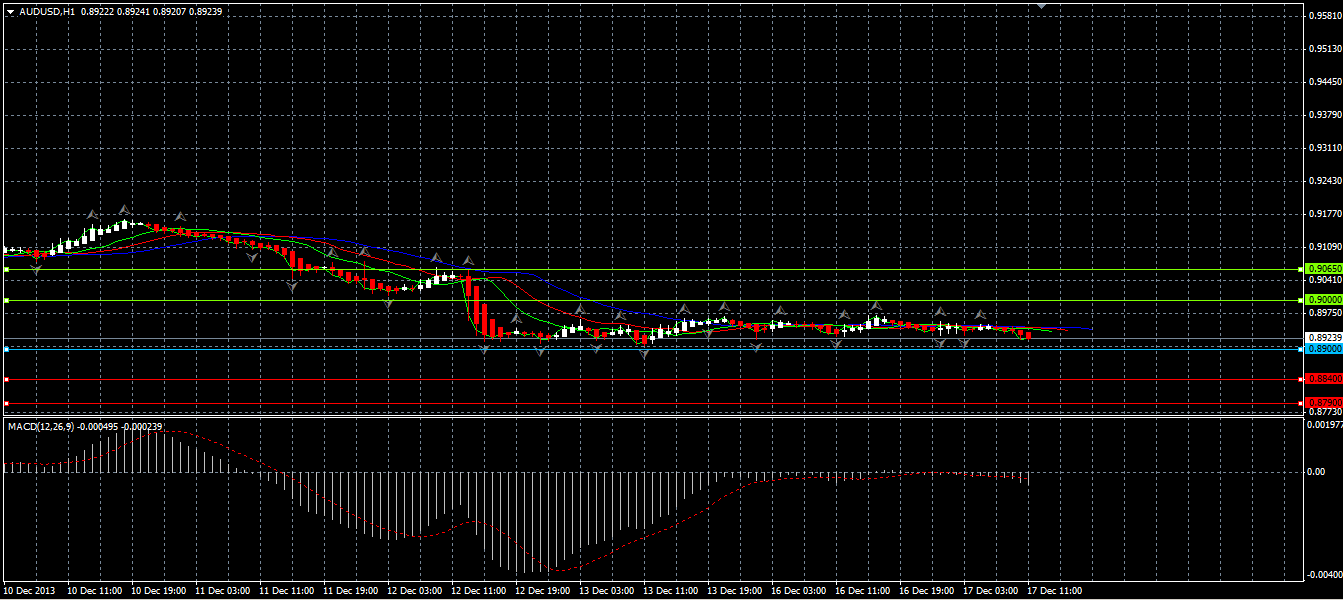1343x600 pixels.
Task: Click the 0.95810 price axis value
Action: pos(1326,15)
